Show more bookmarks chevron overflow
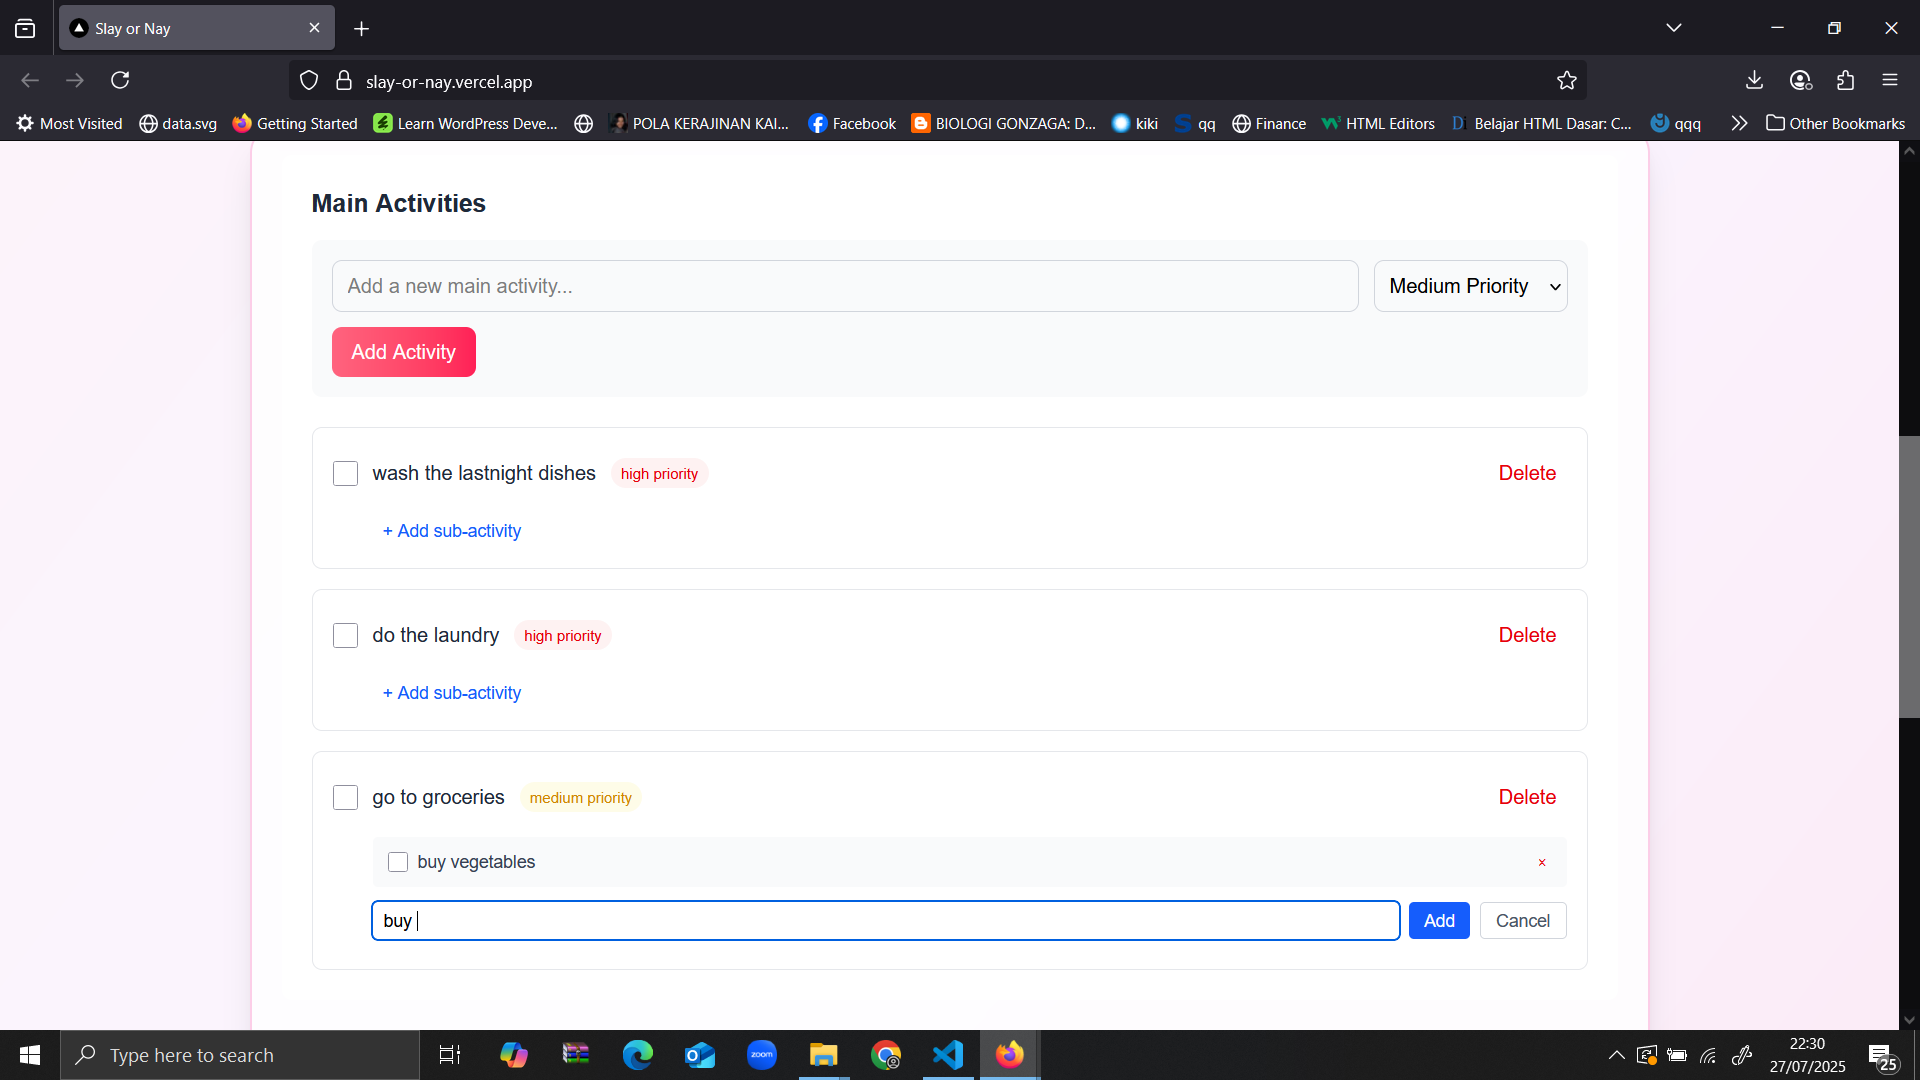This screenshot has height=1080, width=1920. point(1739,123)
